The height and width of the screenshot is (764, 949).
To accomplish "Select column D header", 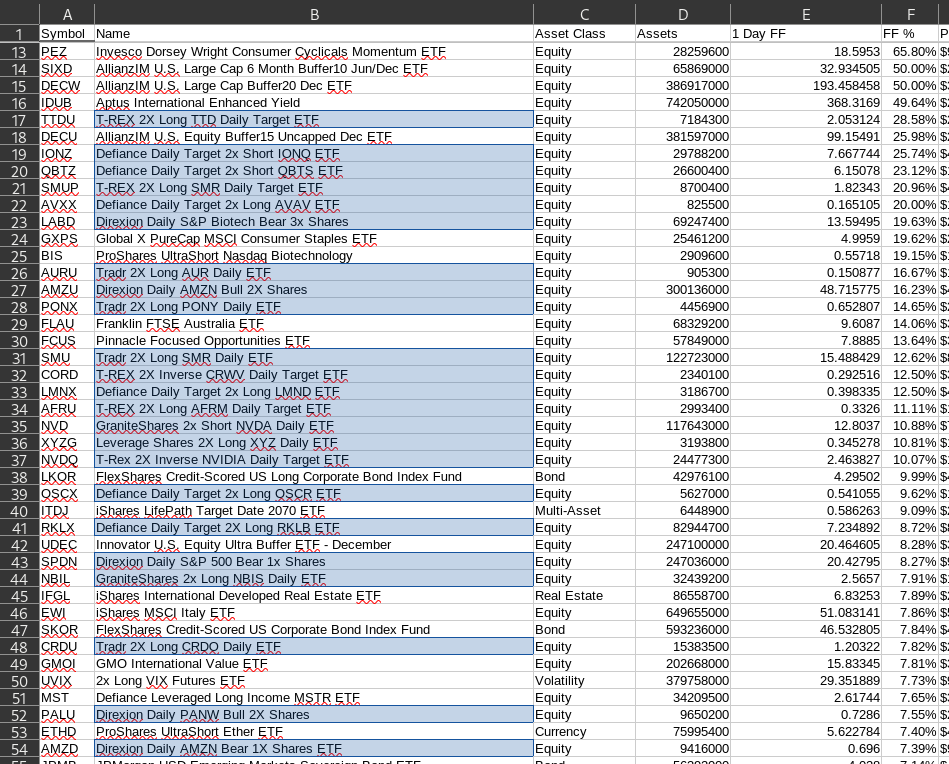I will [683, 15].
